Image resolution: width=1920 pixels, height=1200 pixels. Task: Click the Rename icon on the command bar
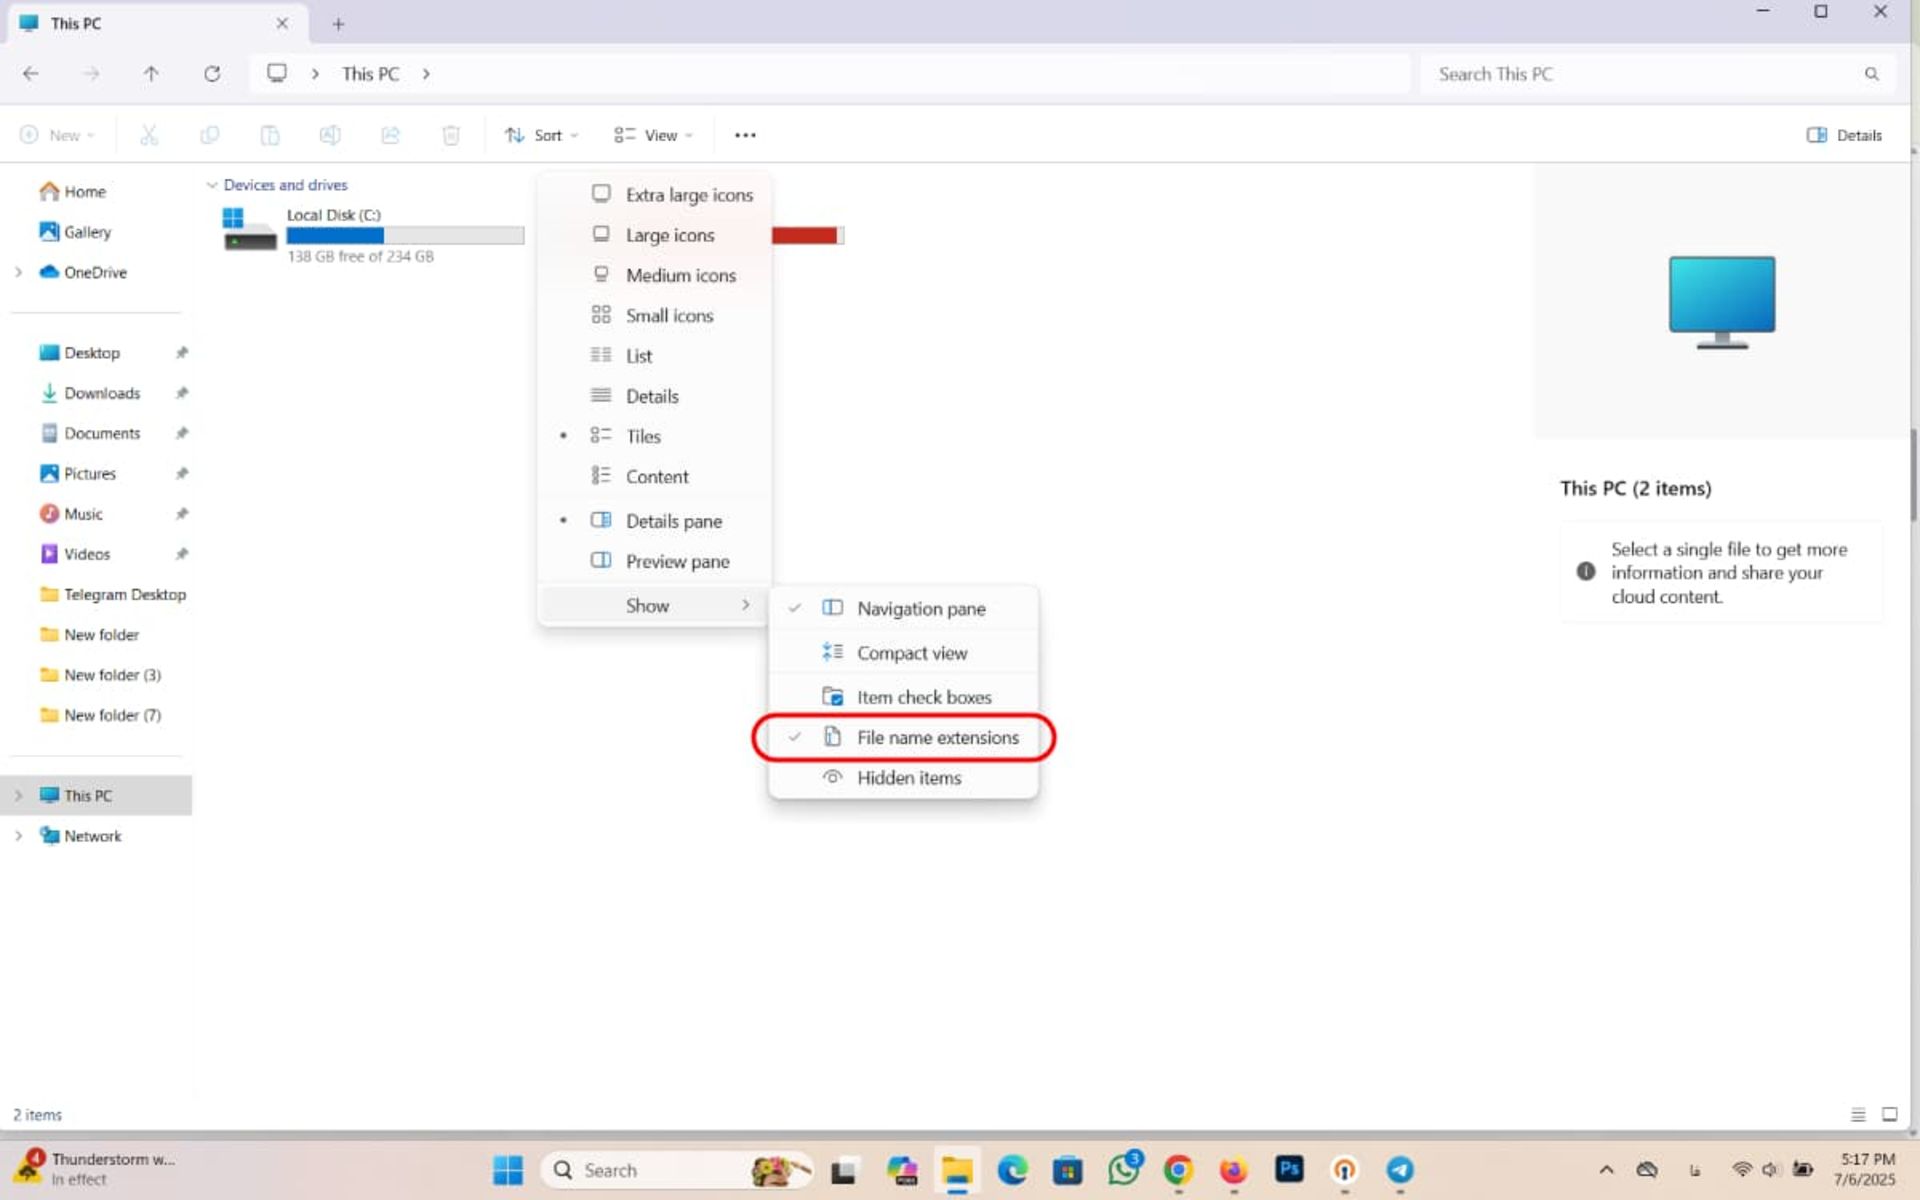[x=330, y=135]
